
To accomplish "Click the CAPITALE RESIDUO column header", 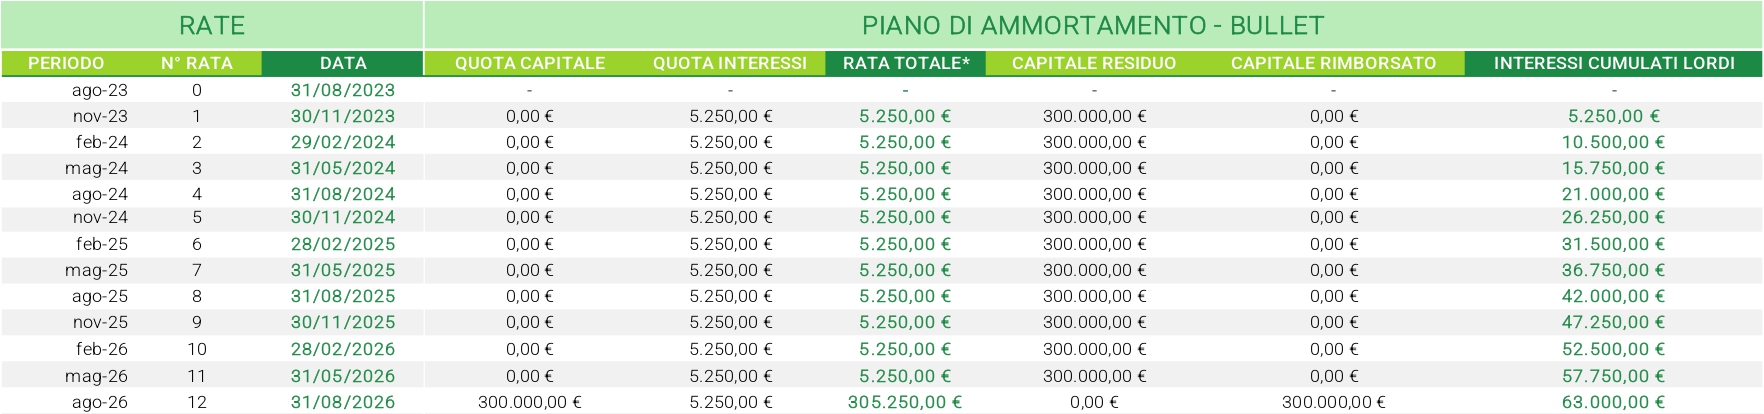I will click(1094, 63).
